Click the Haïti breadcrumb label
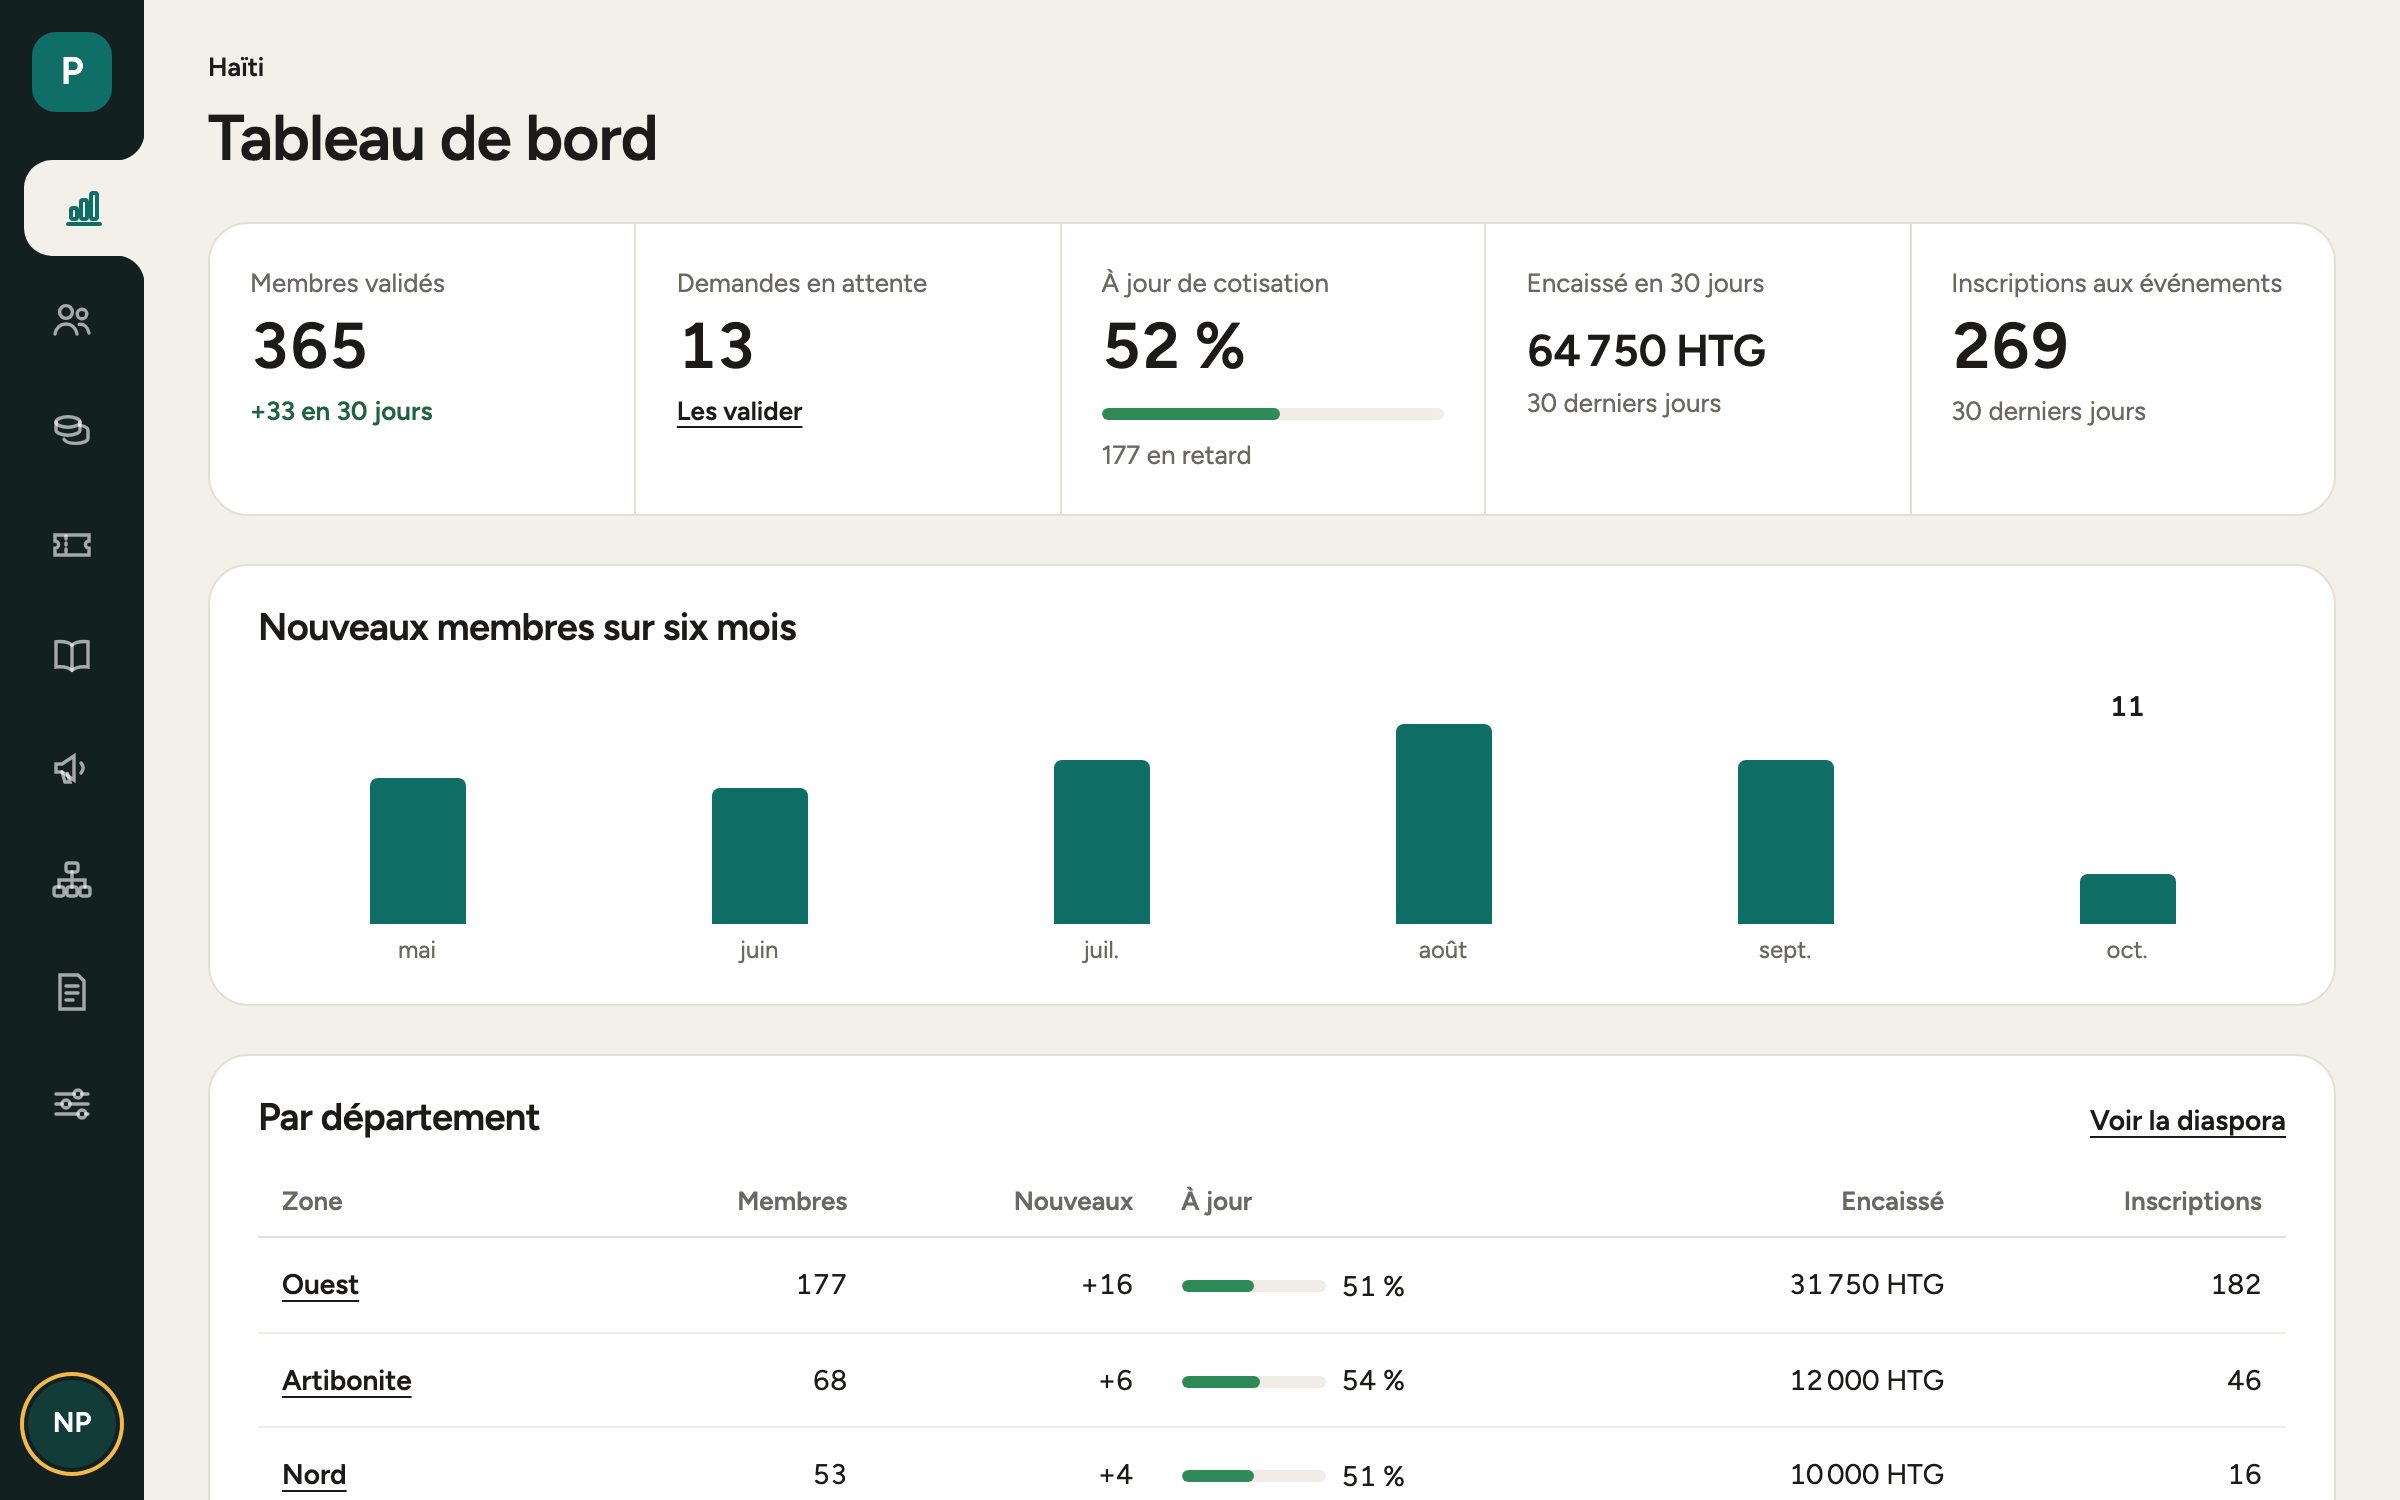The image size is (2400, 1500). tap(236, 67)
